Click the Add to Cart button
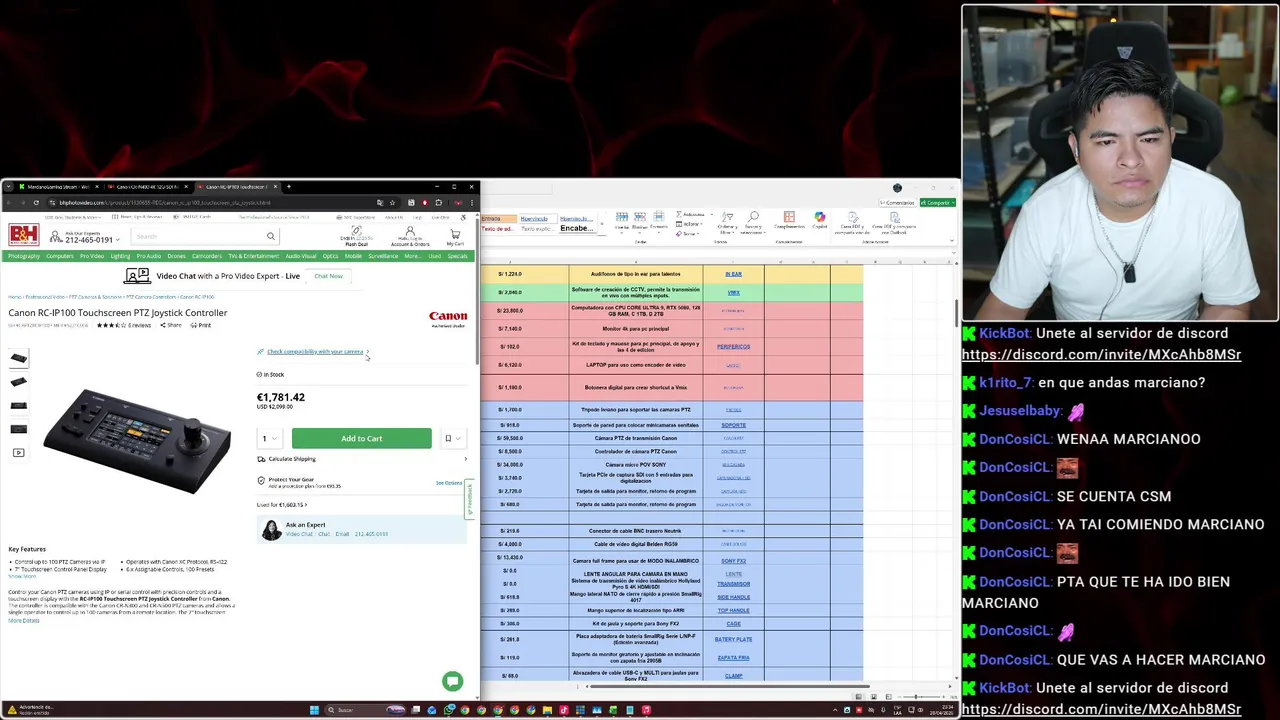This screenshot has height=720, width=1280. click(362, 438)
